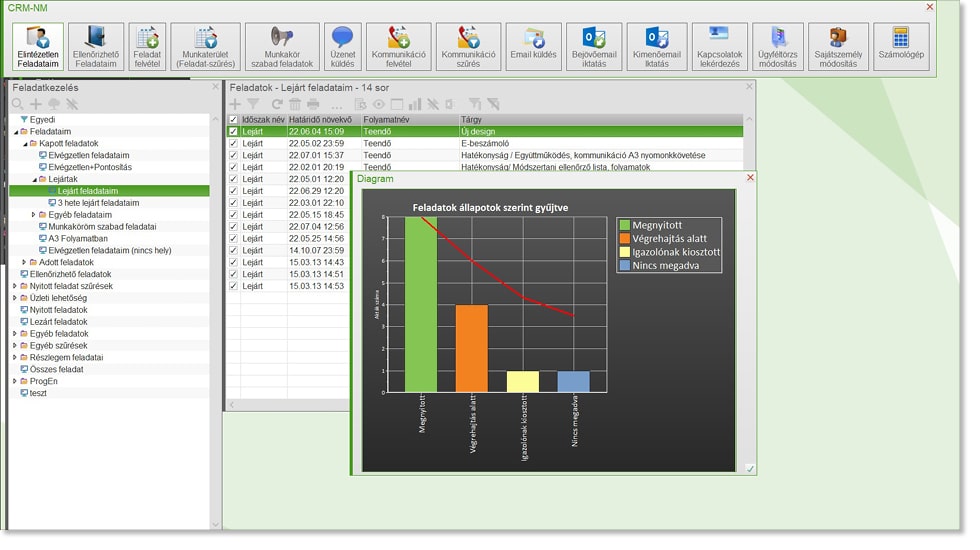Screen dimensions: 980x550
Task: Close the Feladatkezelés panel
Action: tap(216, 87)
